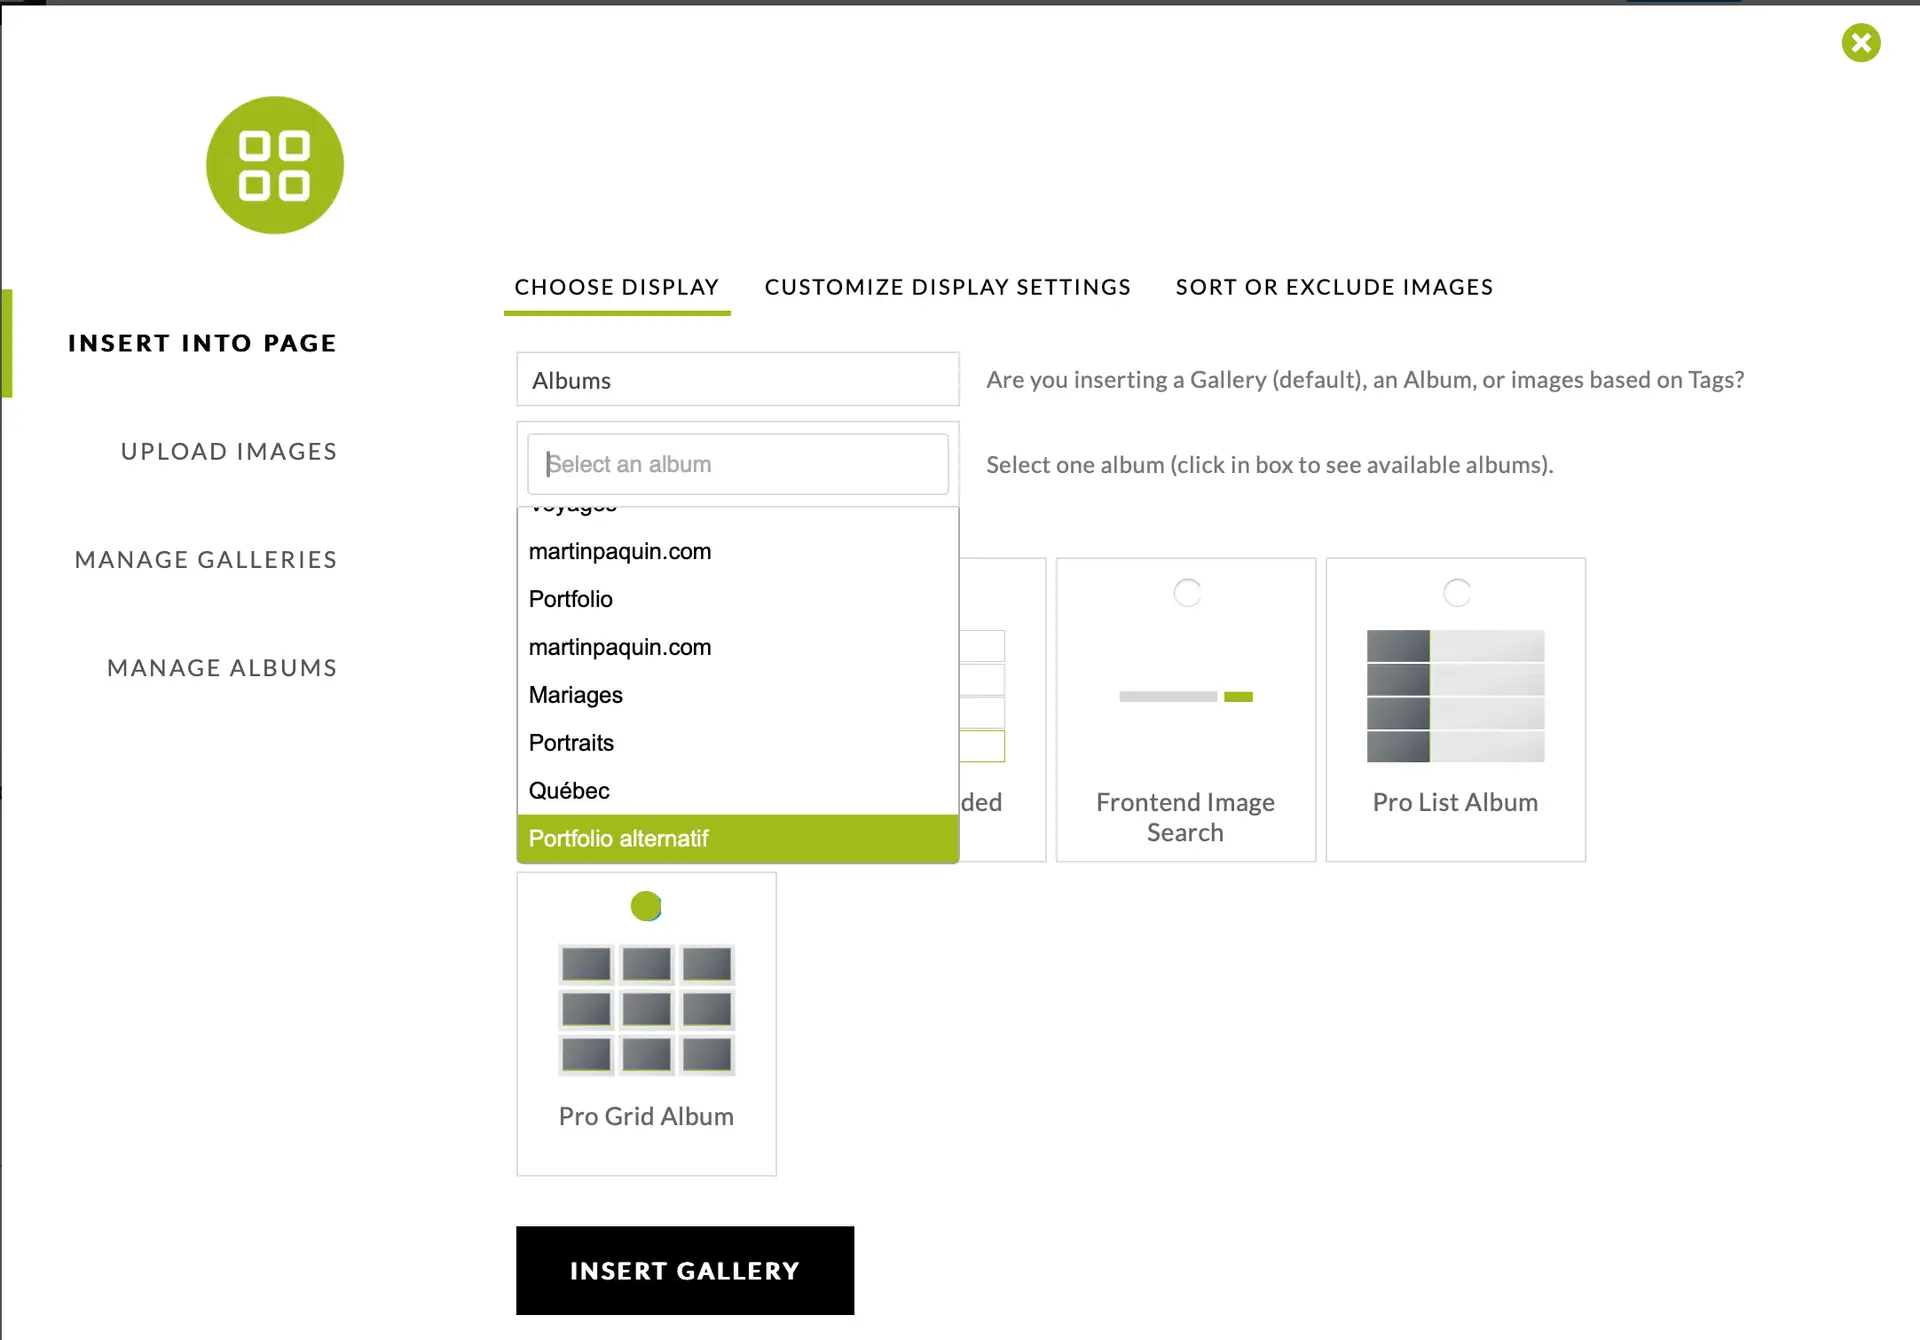Open the Albums source type dropdown
This screenshot has width=1920, height=1340.
click(x=737, y=380)
